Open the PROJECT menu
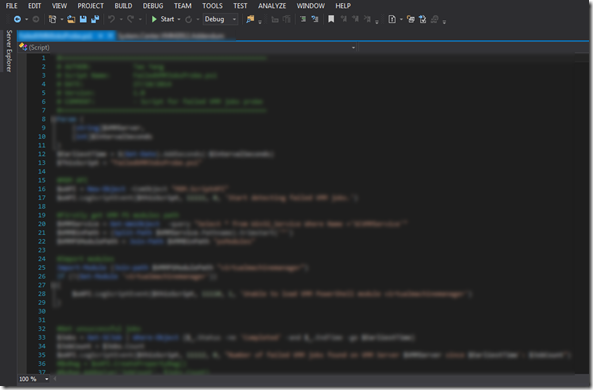This screenshot has width=593, height=390. [x=90, y=6]
